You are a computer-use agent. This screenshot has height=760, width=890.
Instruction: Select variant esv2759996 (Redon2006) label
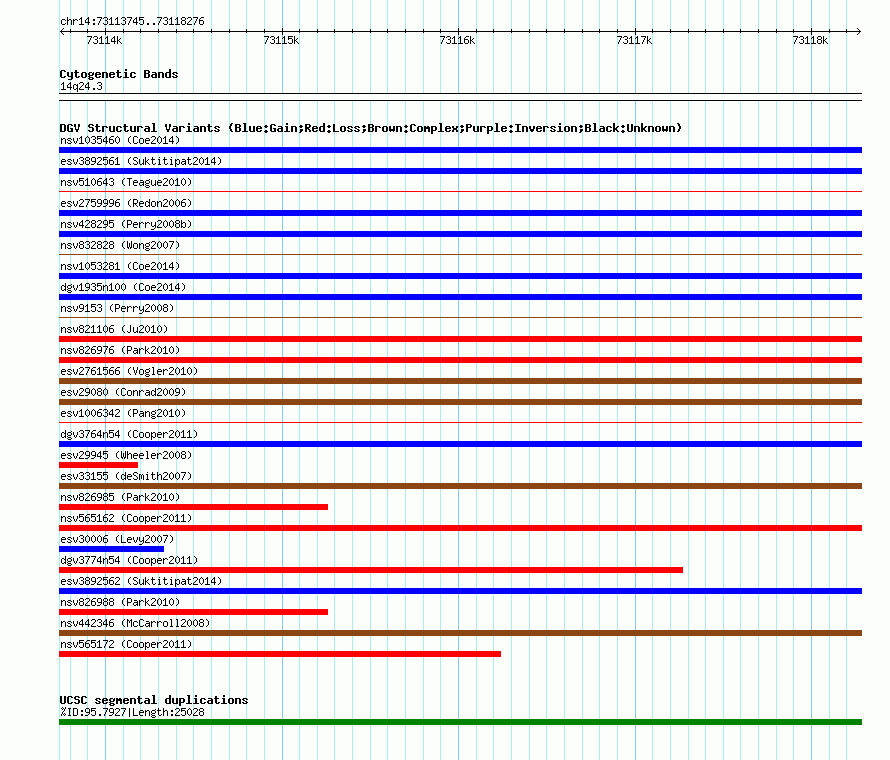(126, 203)
